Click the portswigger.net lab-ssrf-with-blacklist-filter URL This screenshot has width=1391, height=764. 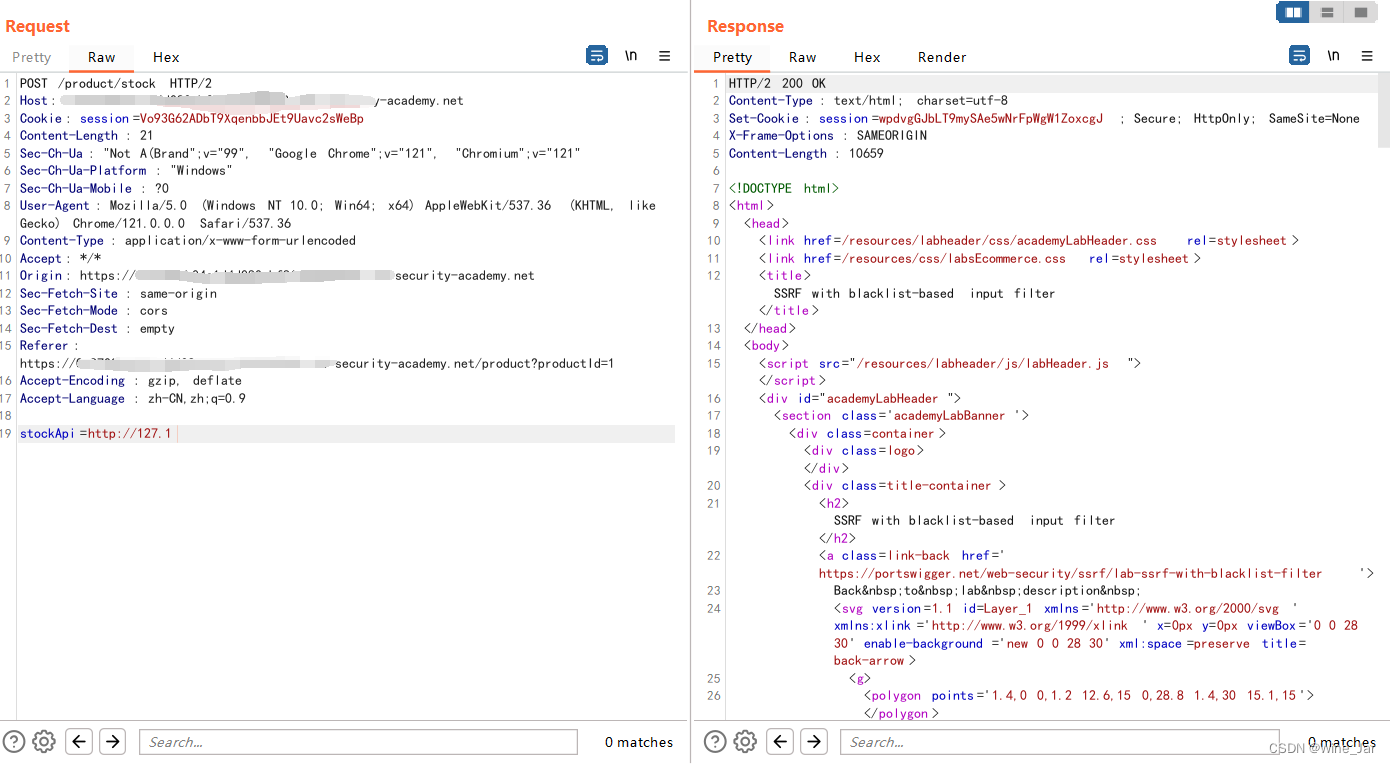tap(1070, 574)
